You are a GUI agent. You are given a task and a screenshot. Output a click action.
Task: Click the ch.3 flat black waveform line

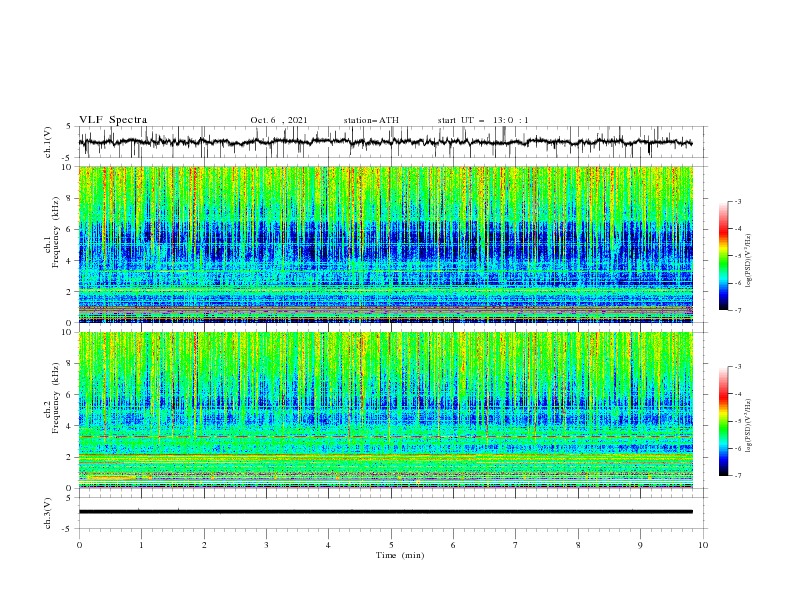click(385, 512)
